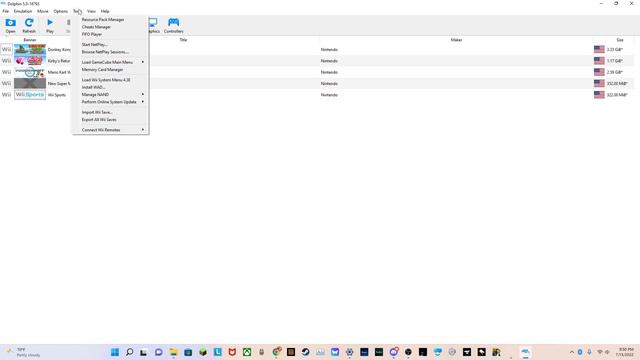
Task: Open the Help menu
Action: pos(105,11)
